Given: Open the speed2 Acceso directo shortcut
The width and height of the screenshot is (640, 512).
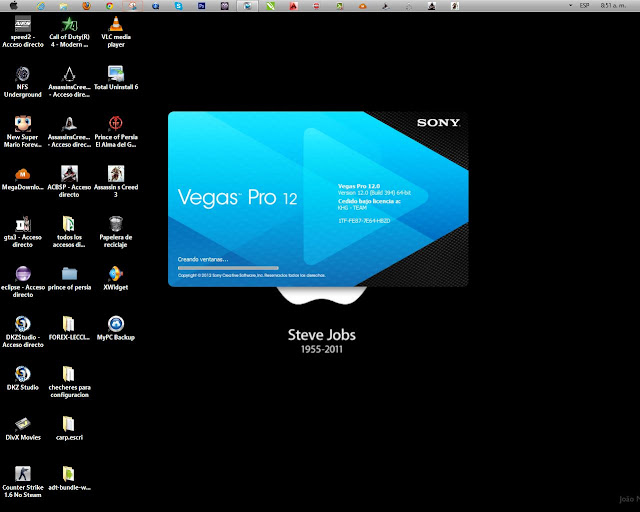Looking at the screenshot, I should point(23,32).
